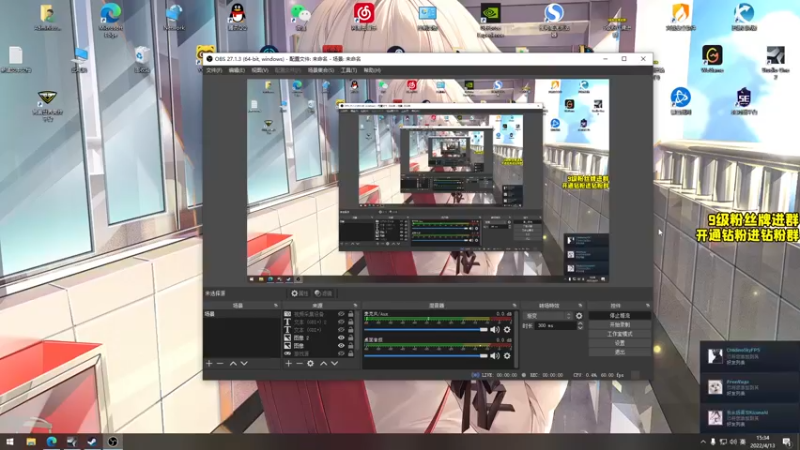Remove selected source with minus icon
This screenshot has width=800, height=450.
(299, 363)
